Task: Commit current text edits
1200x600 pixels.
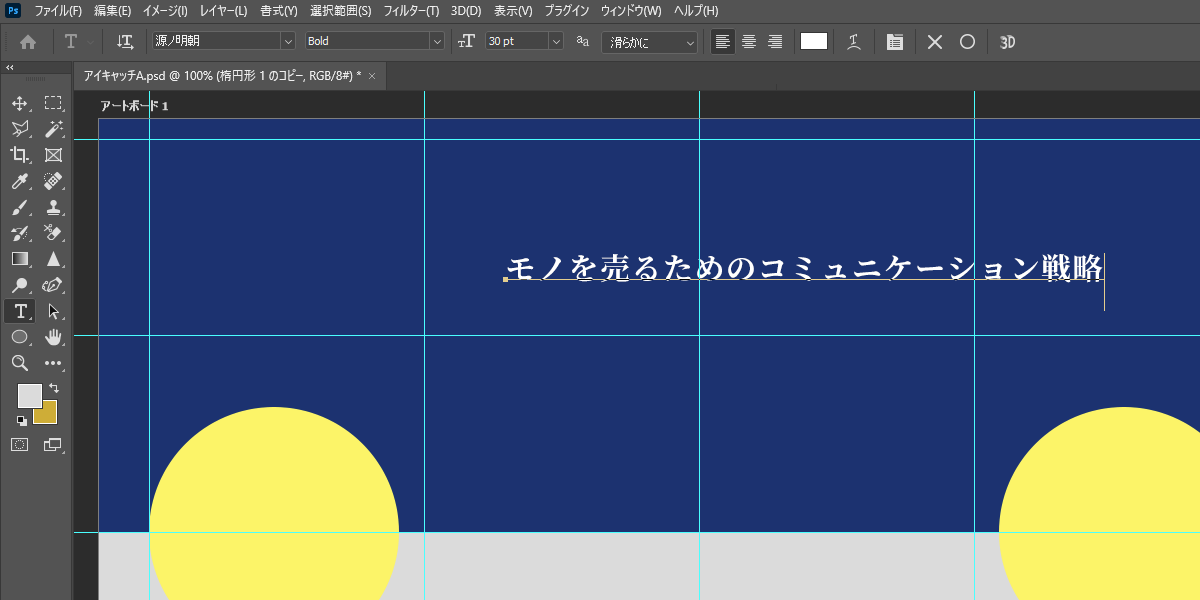Action: (x=967, y=42)
